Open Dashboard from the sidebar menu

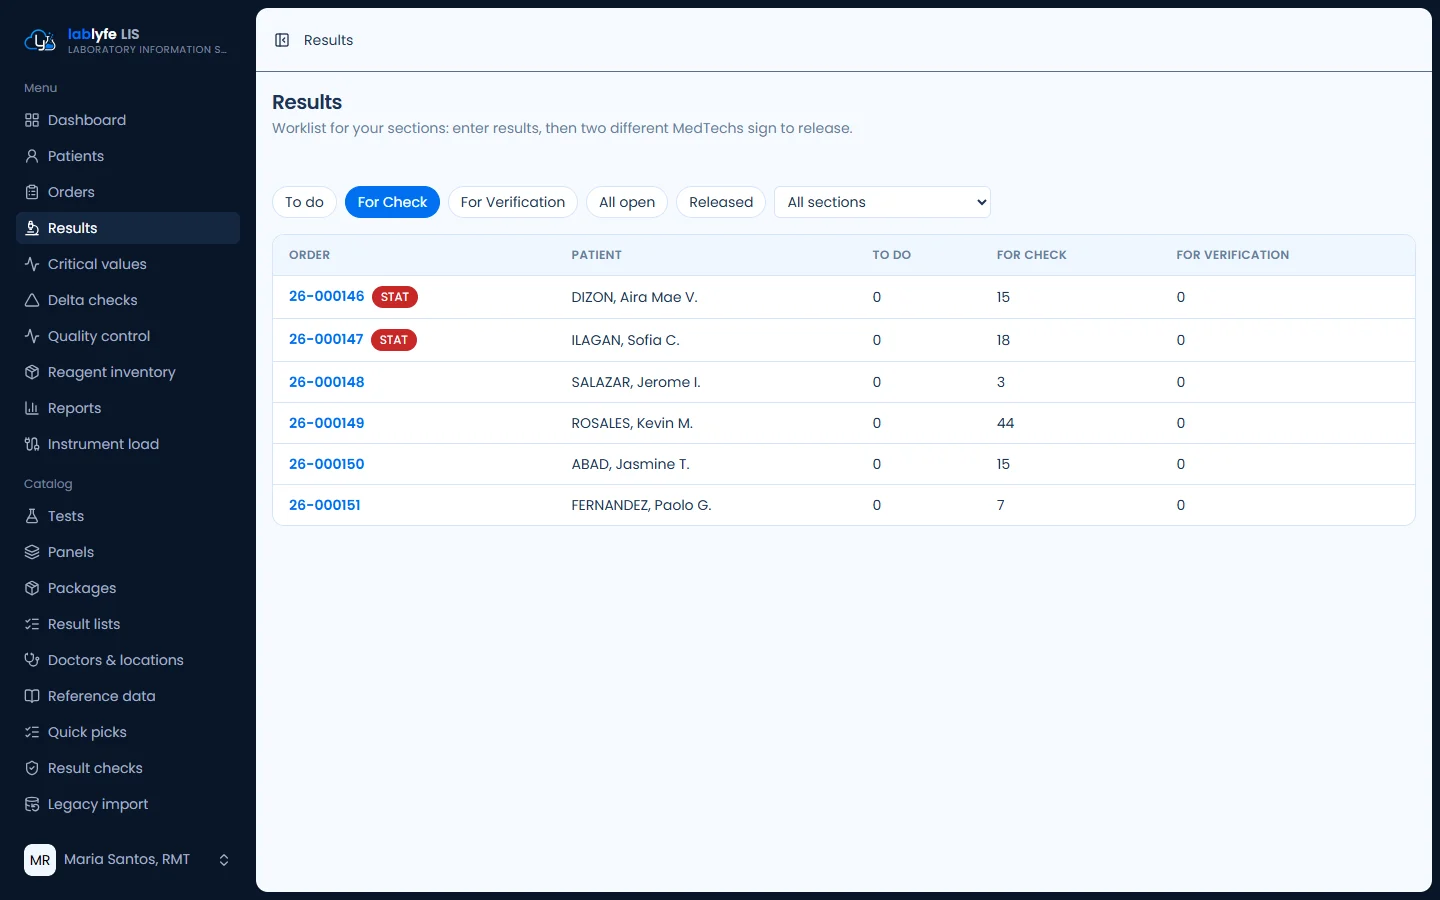coord(128,120)
